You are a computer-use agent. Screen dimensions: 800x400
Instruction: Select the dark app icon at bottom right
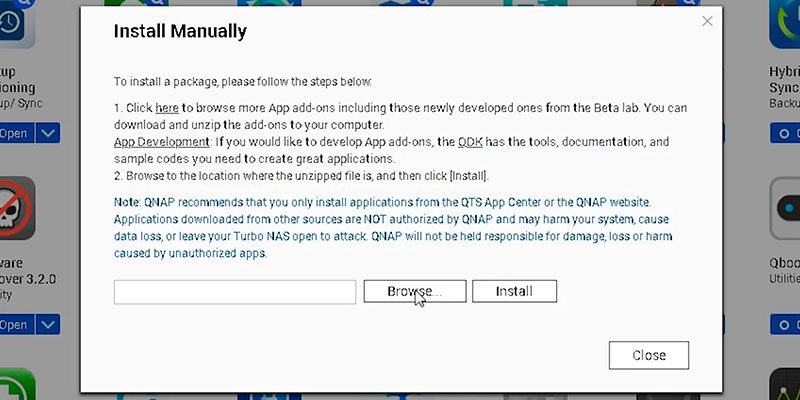[785, 384]
